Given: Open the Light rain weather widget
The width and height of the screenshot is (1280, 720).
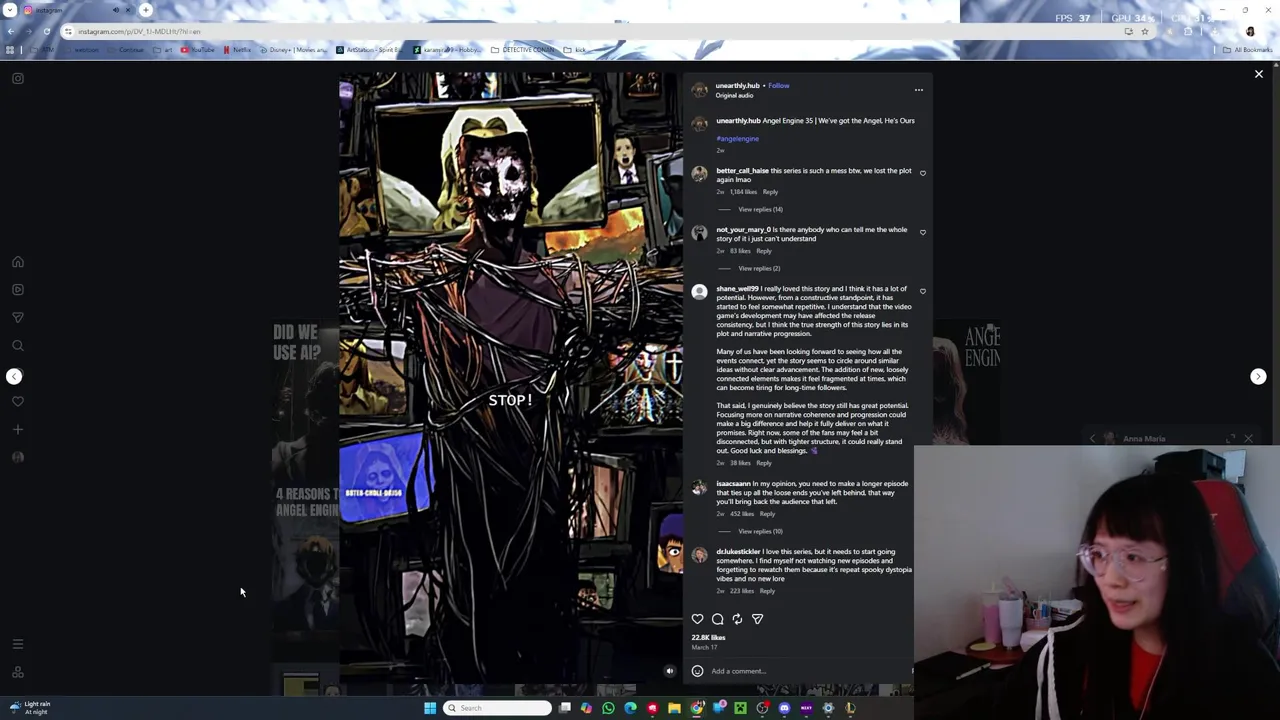Looking at the screenshot, I should (x=28, y=708).
